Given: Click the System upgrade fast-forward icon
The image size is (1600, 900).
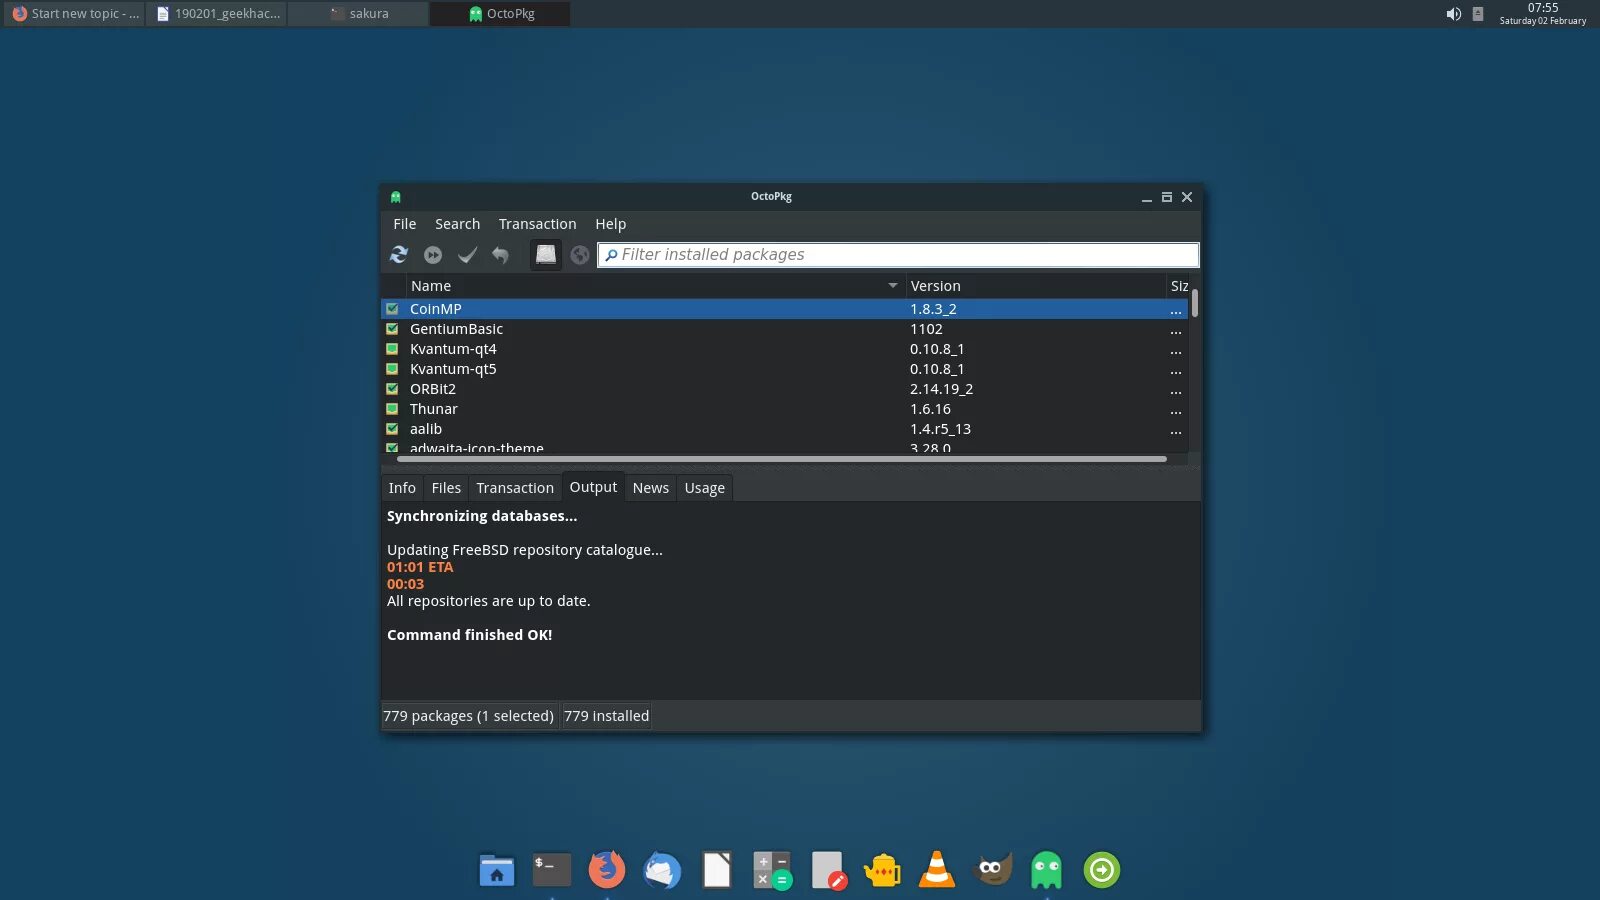Looking at the screenshot, I should pyautogui.click(x=433, y=255).
